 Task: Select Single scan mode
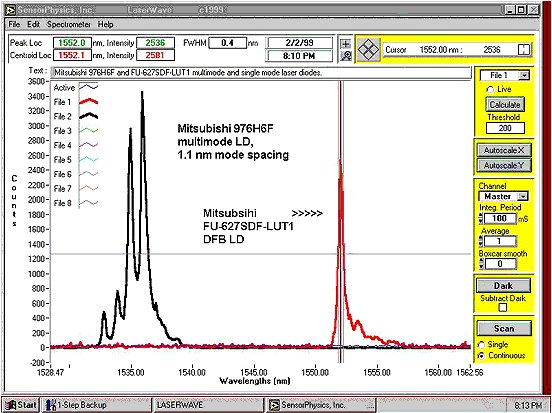click(x=482, y=344)
